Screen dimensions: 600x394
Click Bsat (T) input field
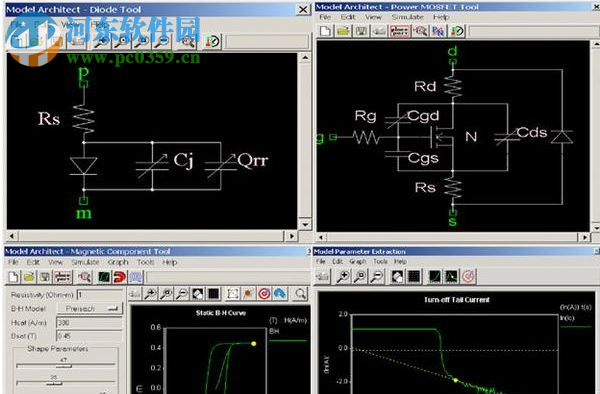(x=89, y=336)
